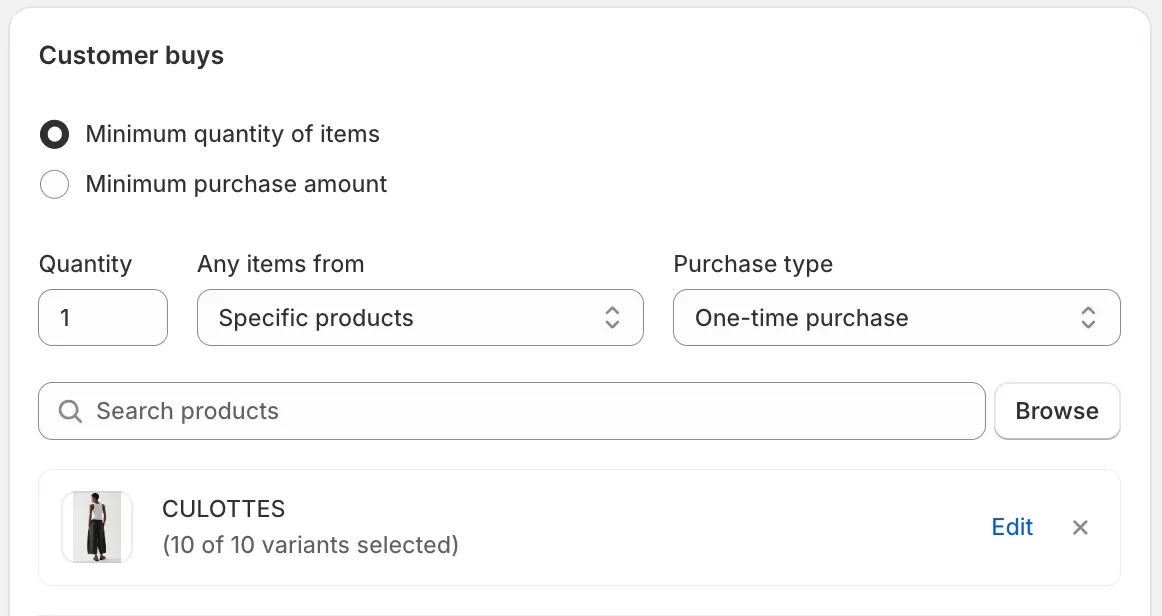Open the Purchase type dropdown
The width and height of the screenshot is (1162, 616).
[x=896, y=317]
